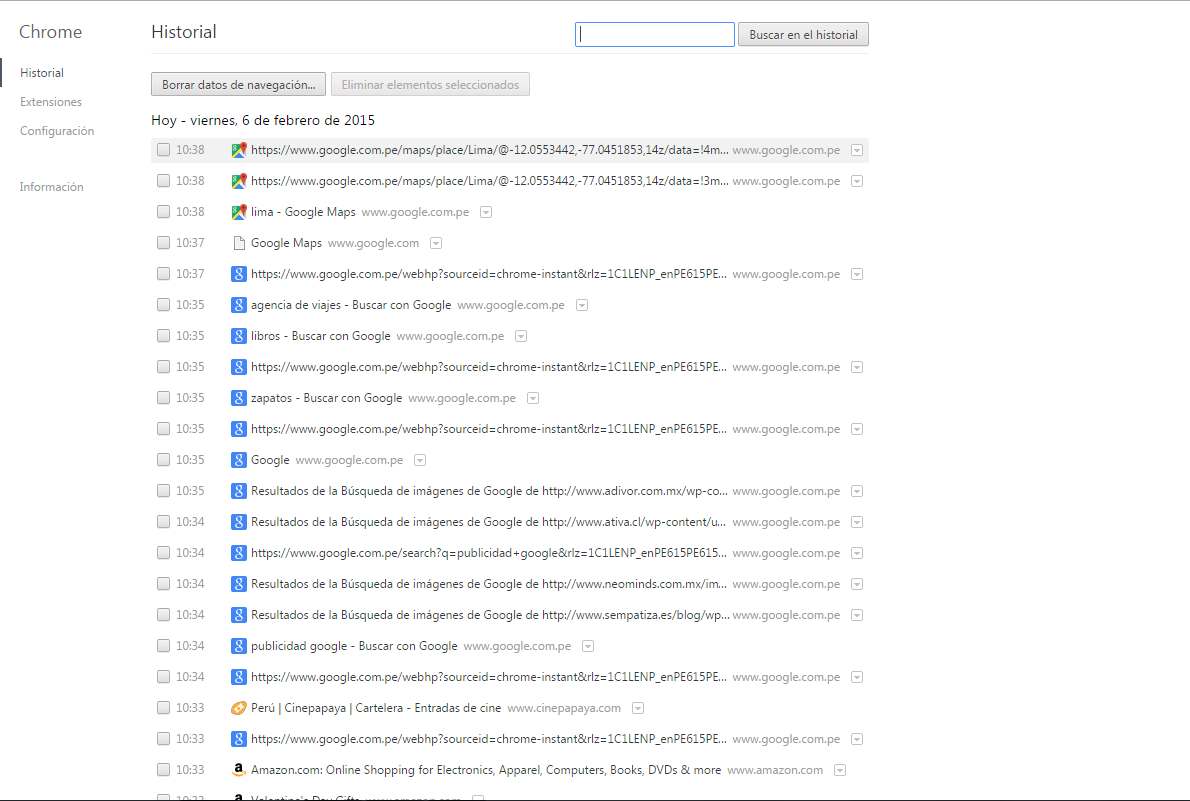Screen dimensions: 1190x801
Task: Open Extensiones in the sidebar
Action: click(51, 102)
